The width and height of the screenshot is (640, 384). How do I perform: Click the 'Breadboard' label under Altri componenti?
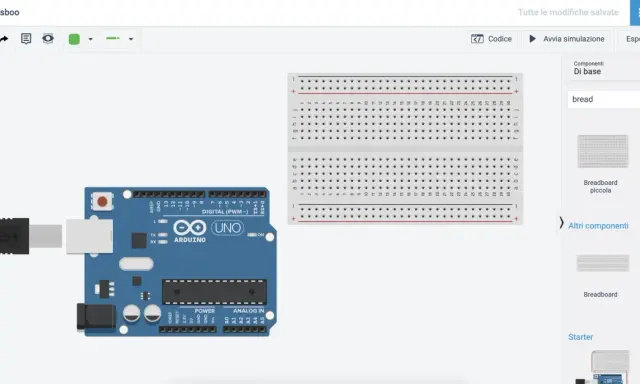click(x=600, y=294)
